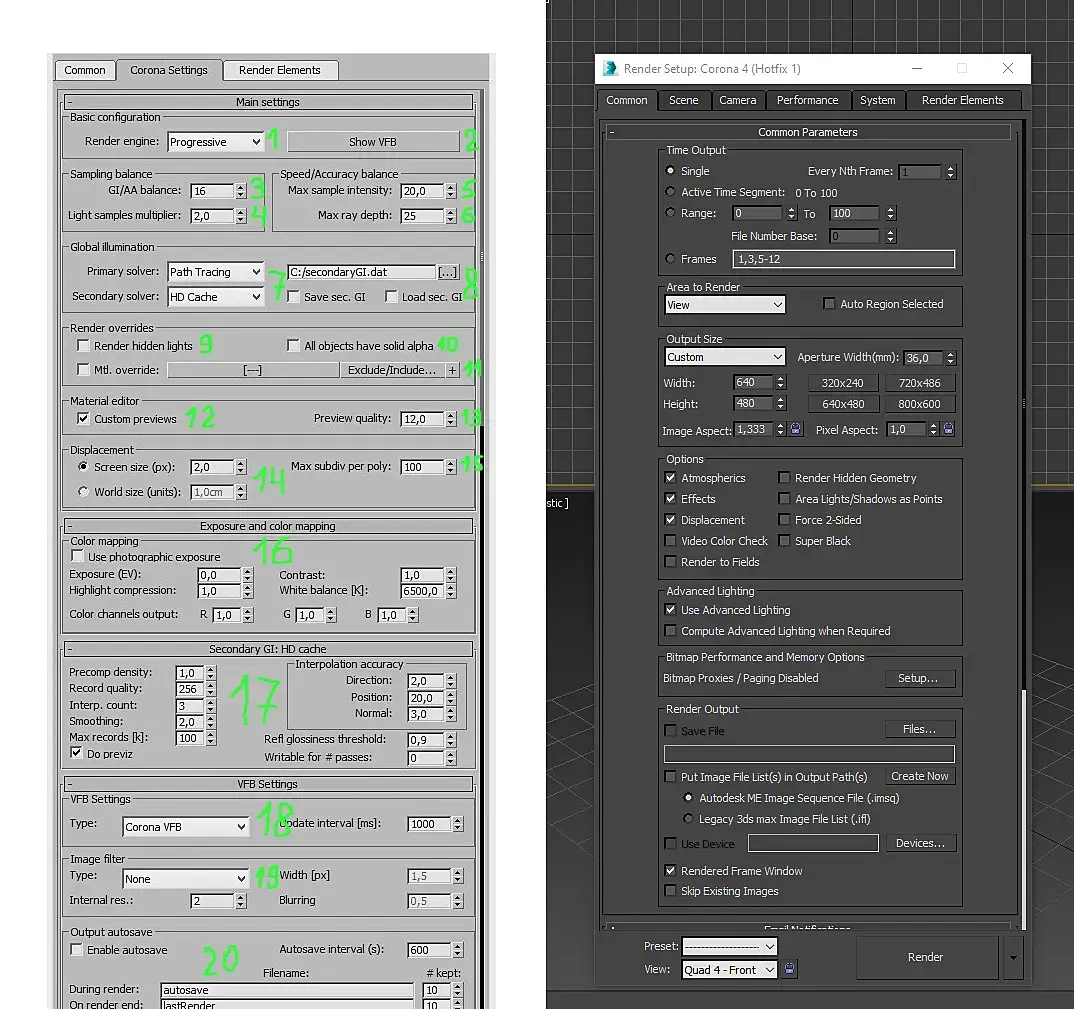This screenshot has height=1009, width=1074.
Task: Enable the Enable autosave checkbox
Action: point(77,949)
